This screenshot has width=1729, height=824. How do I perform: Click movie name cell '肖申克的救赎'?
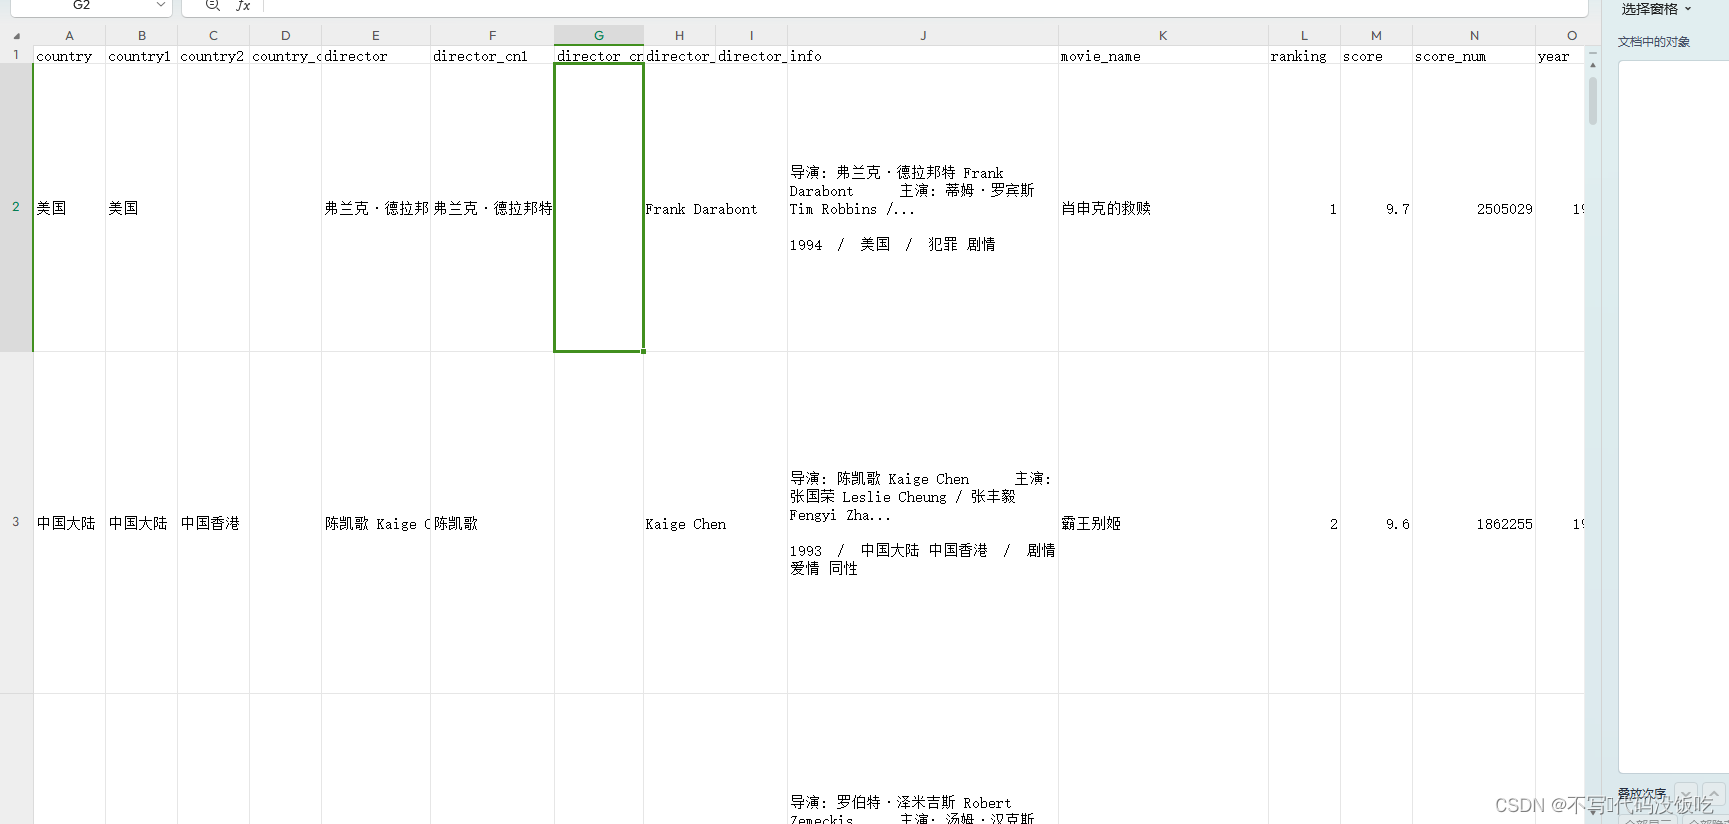(1163, 208)
